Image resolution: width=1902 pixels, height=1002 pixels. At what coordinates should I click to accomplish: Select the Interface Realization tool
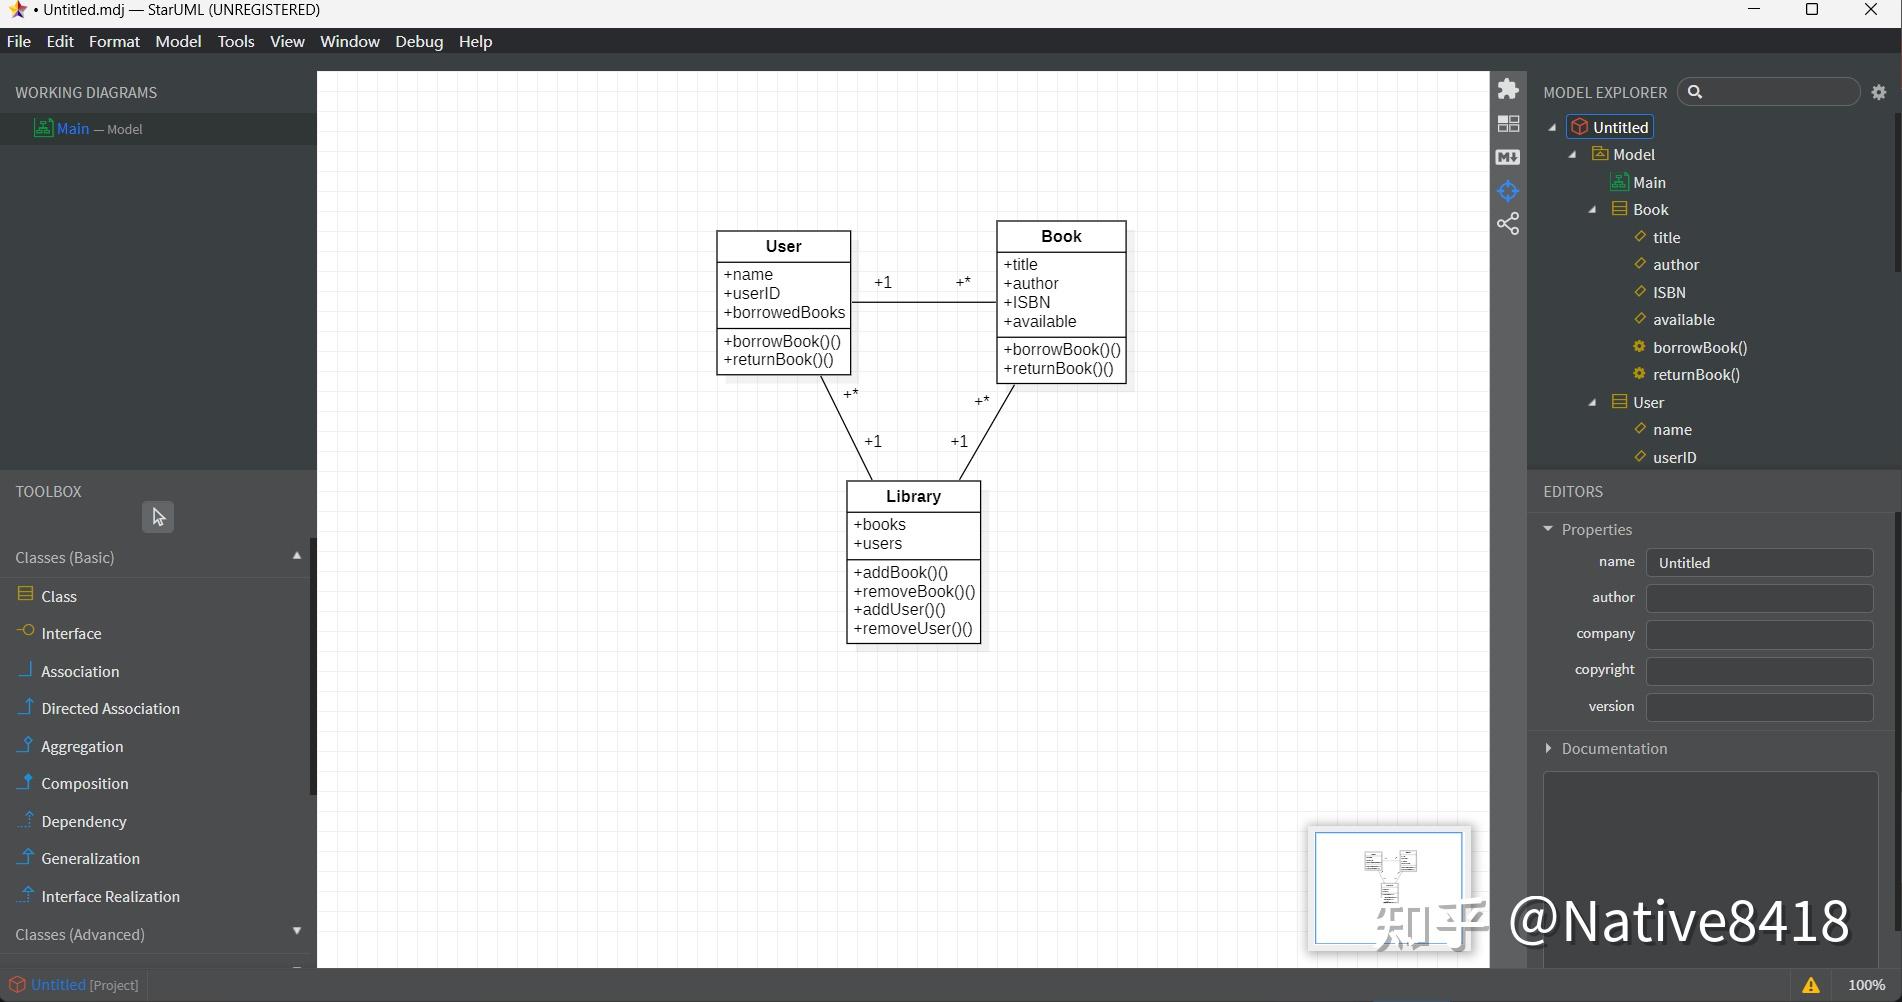pyautogui.click(x=110, y=896)
